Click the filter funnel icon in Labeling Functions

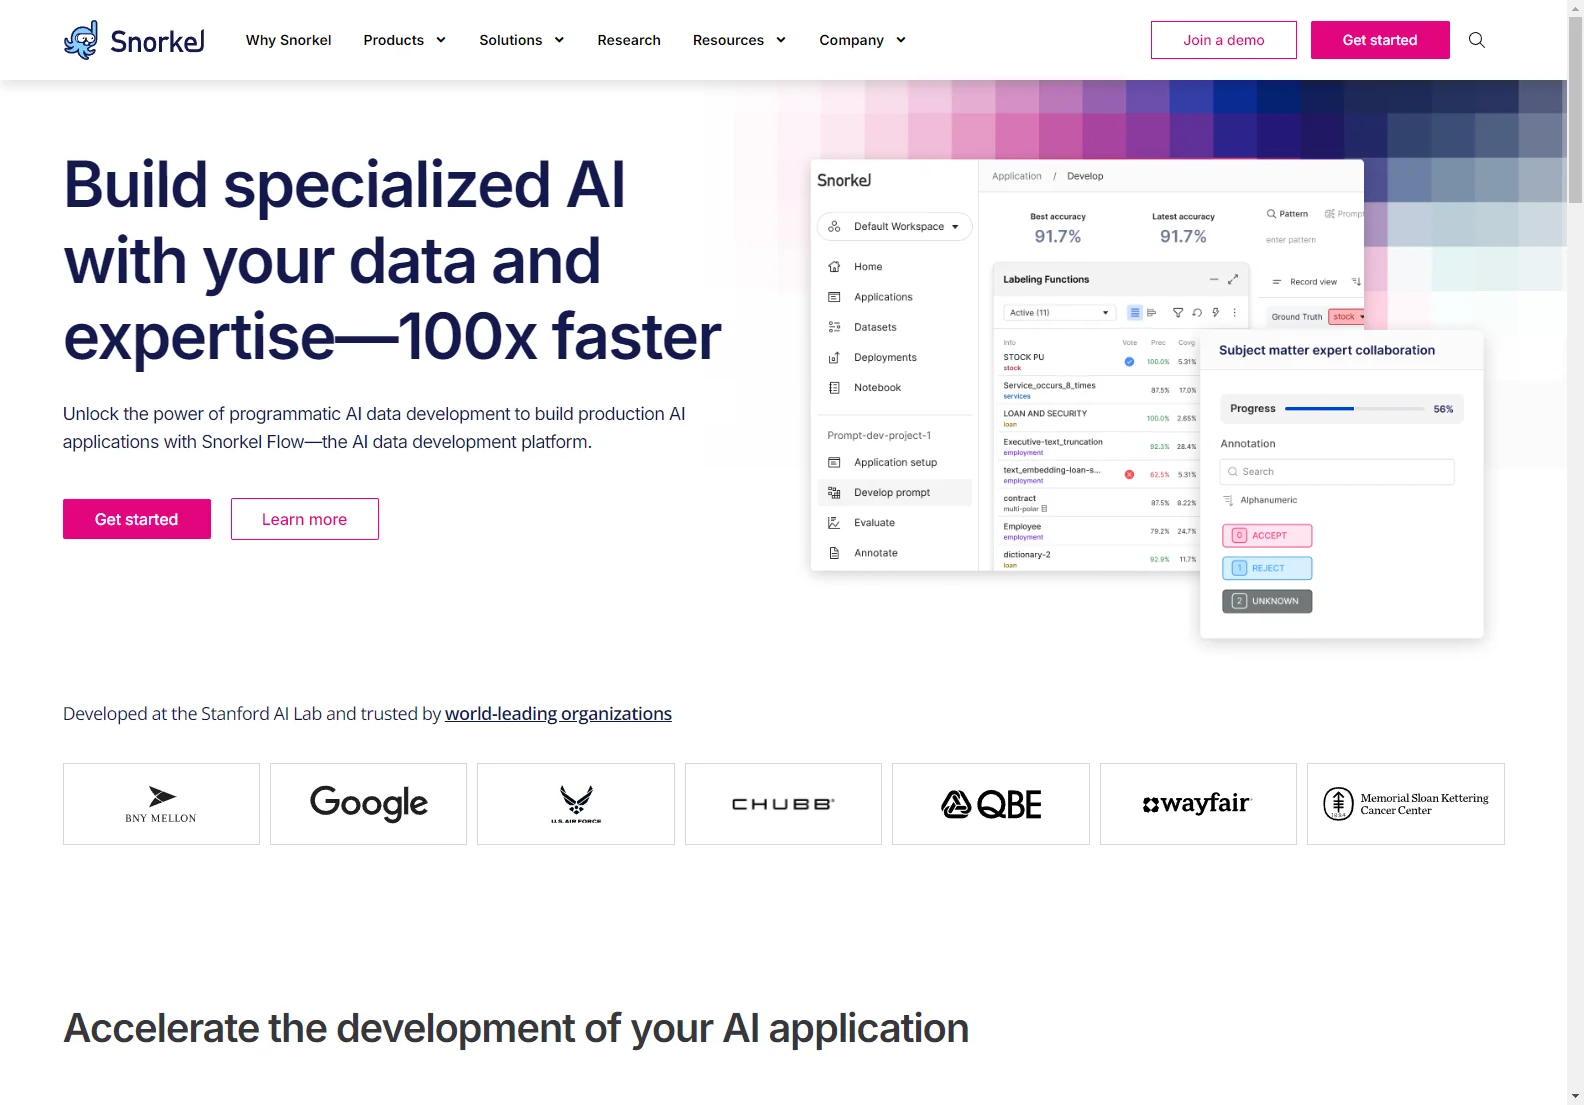tap(1178, 312)
